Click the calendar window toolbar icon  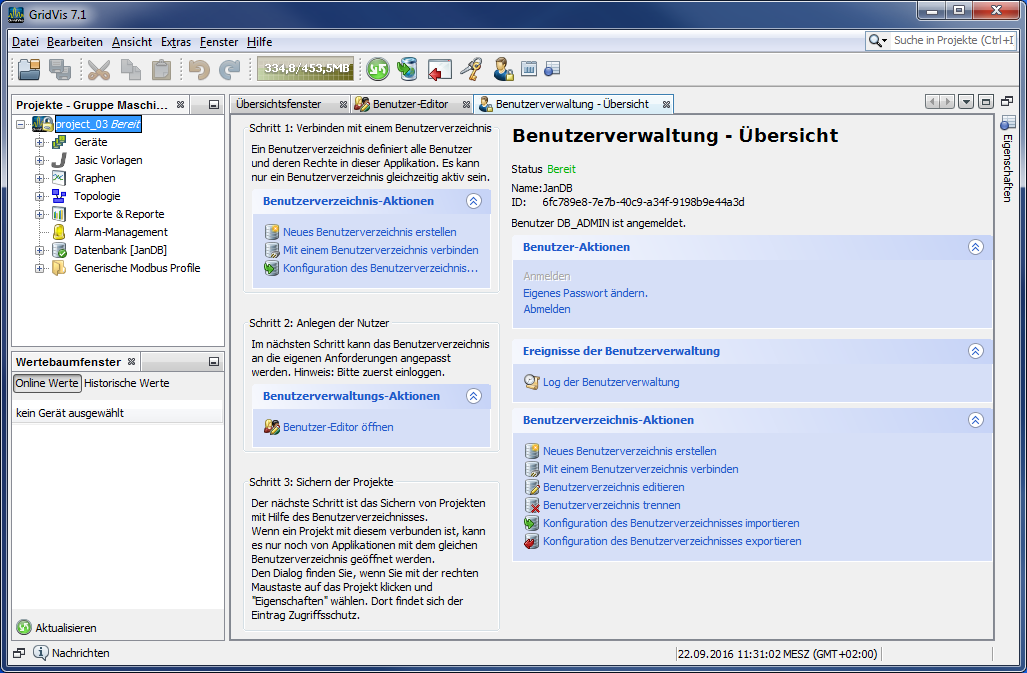[529, 68]
